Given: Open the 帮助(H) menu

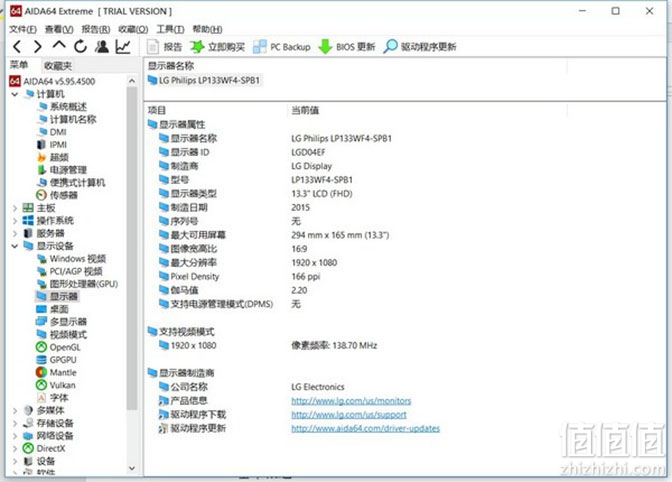Looking at the screenshot, I should [x=207, y=29].
